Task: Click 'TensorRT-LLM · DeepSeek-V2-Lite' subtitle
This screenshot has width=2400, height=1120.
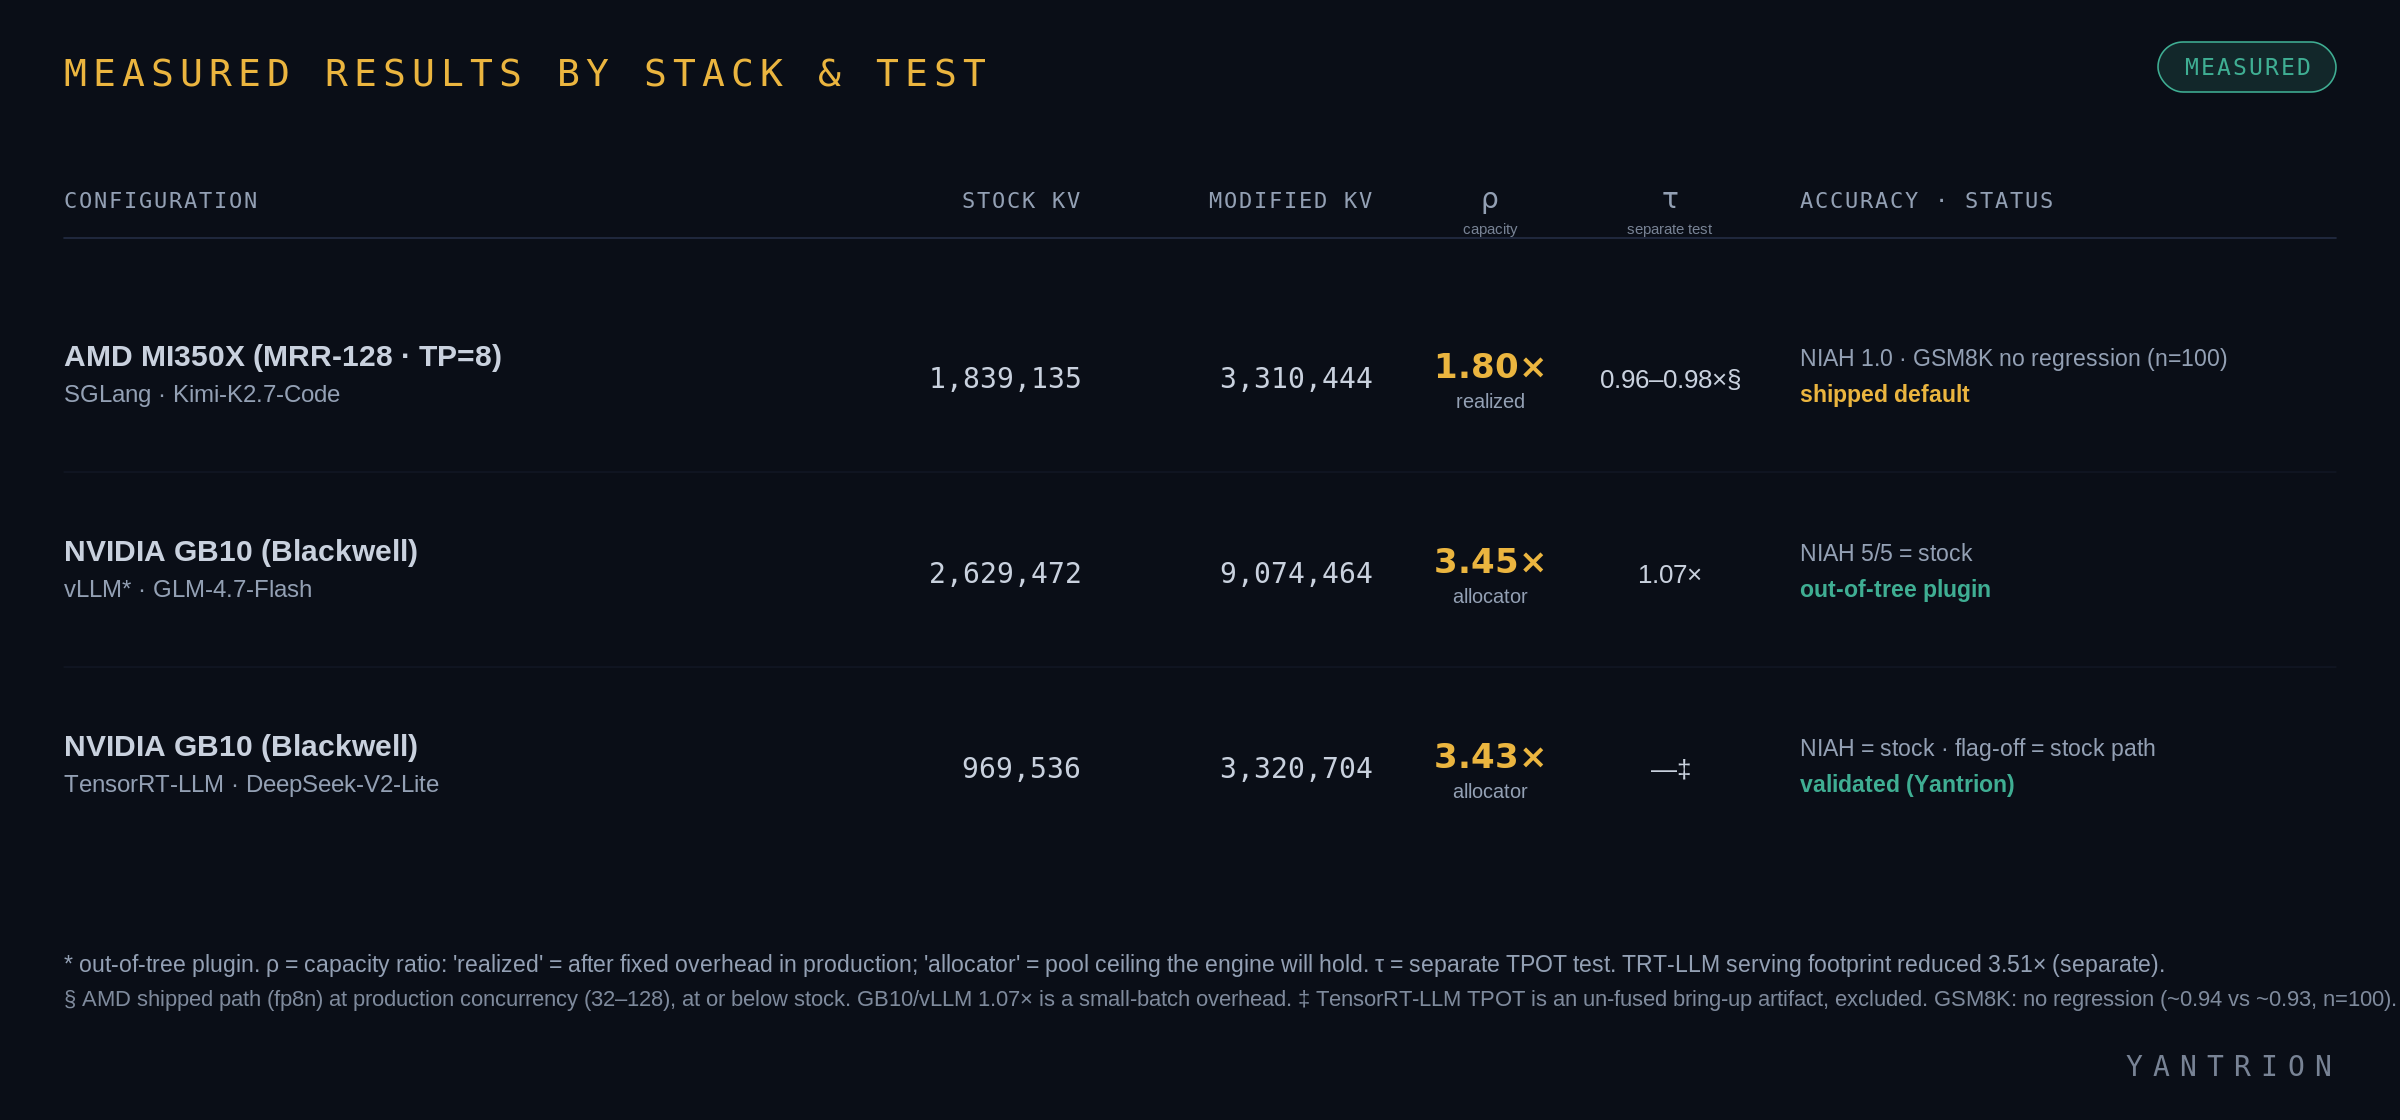Action: click(251, 784)
